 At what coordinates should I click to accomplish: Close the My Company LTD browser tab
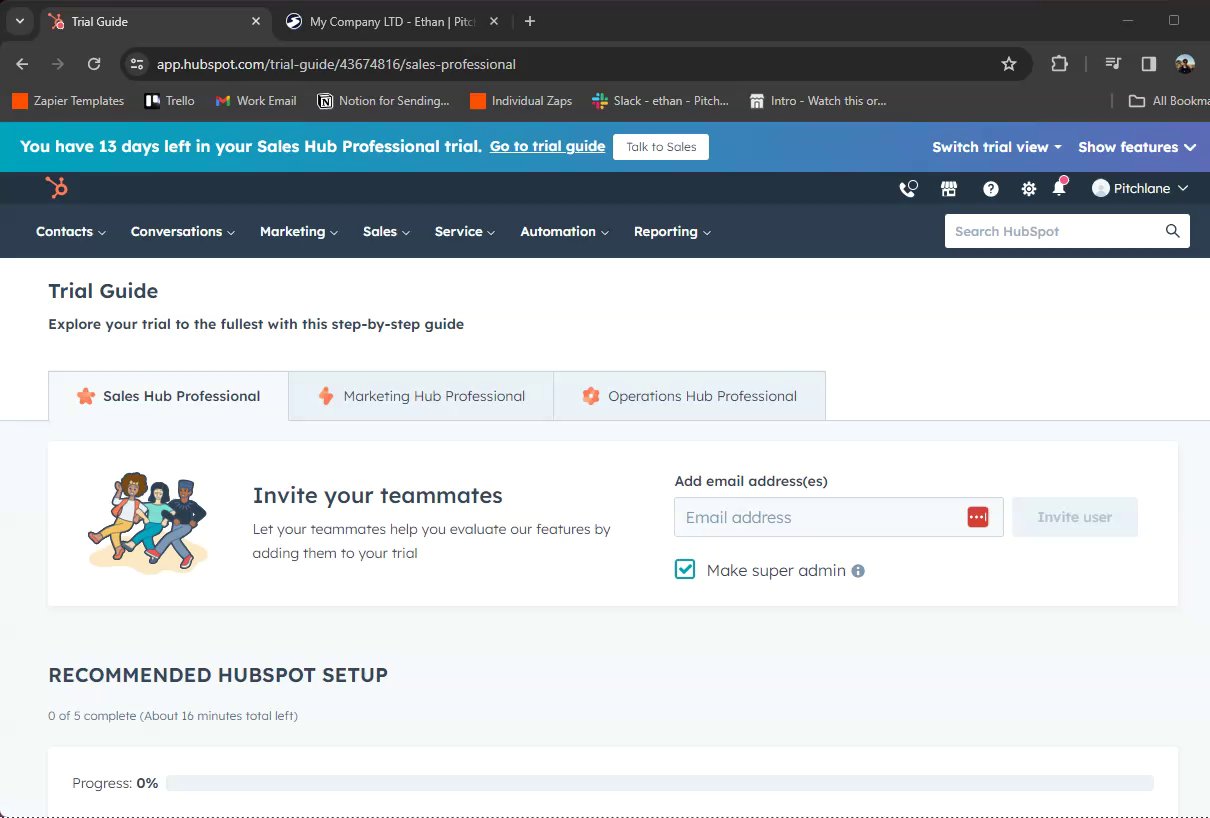[x=494, y=21]
